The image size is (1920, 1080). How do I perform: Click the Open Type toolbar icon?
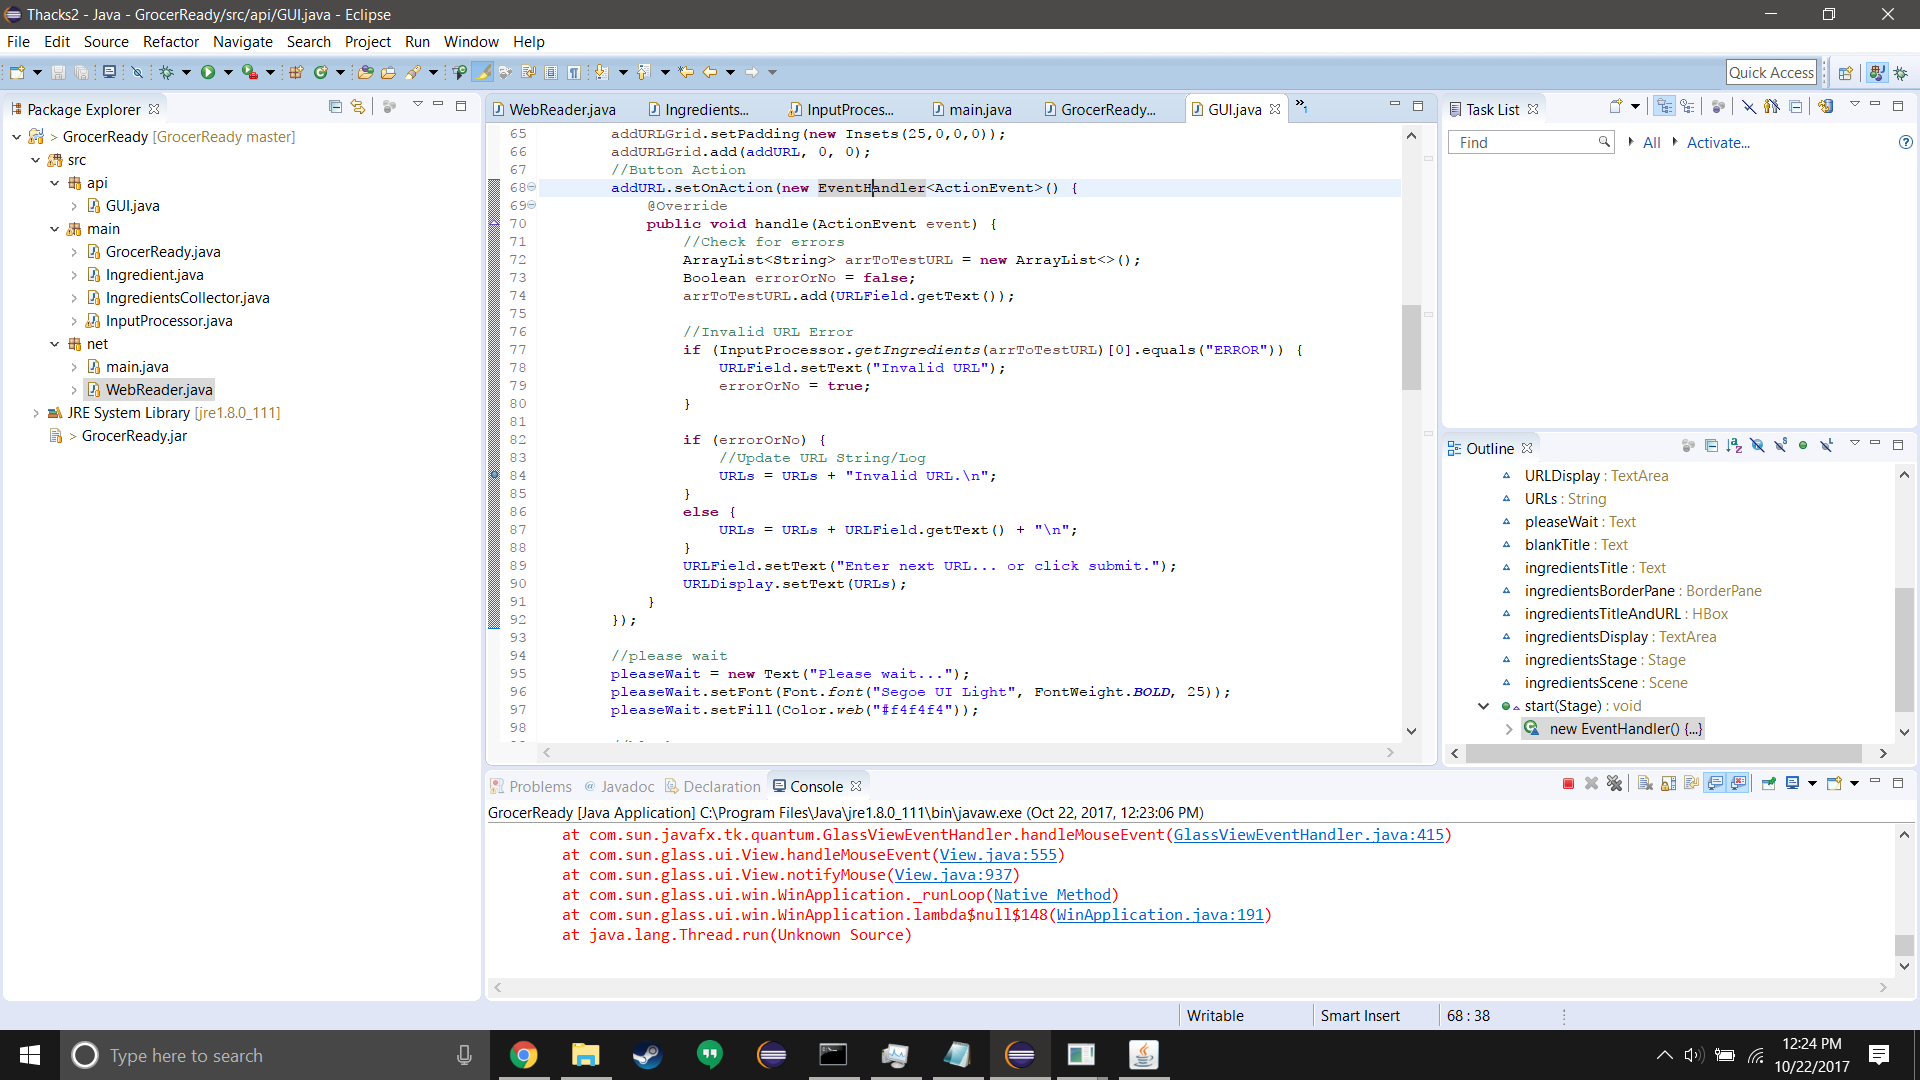(365, 72)
